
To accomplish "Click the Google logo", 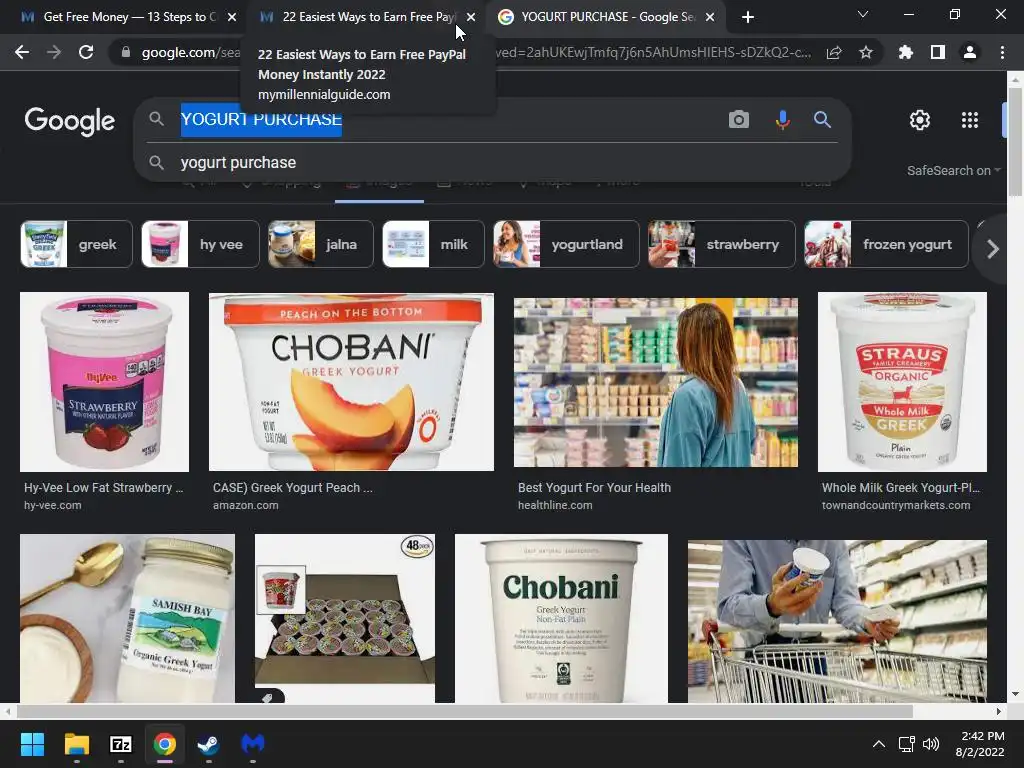I will [70, 121].
